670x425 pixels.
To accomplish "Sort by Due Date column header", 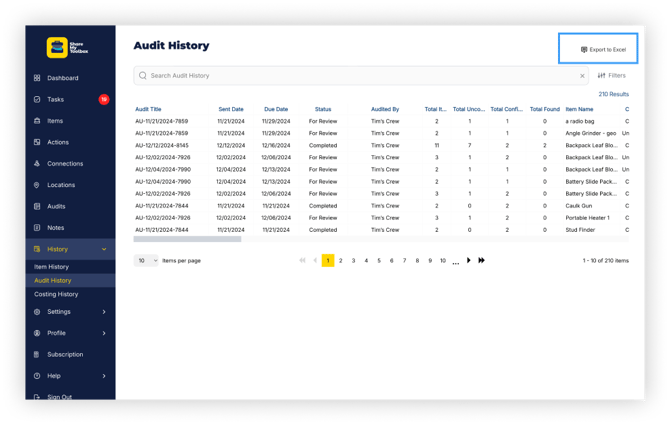I will (276, 109).
